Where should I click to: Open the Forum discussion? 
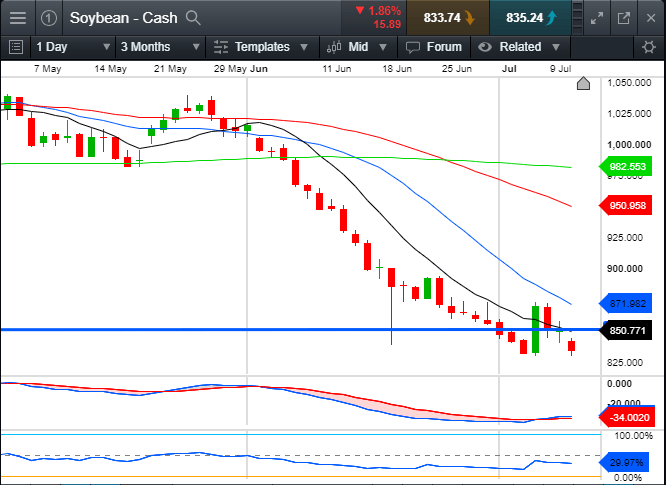click(434, 47)
